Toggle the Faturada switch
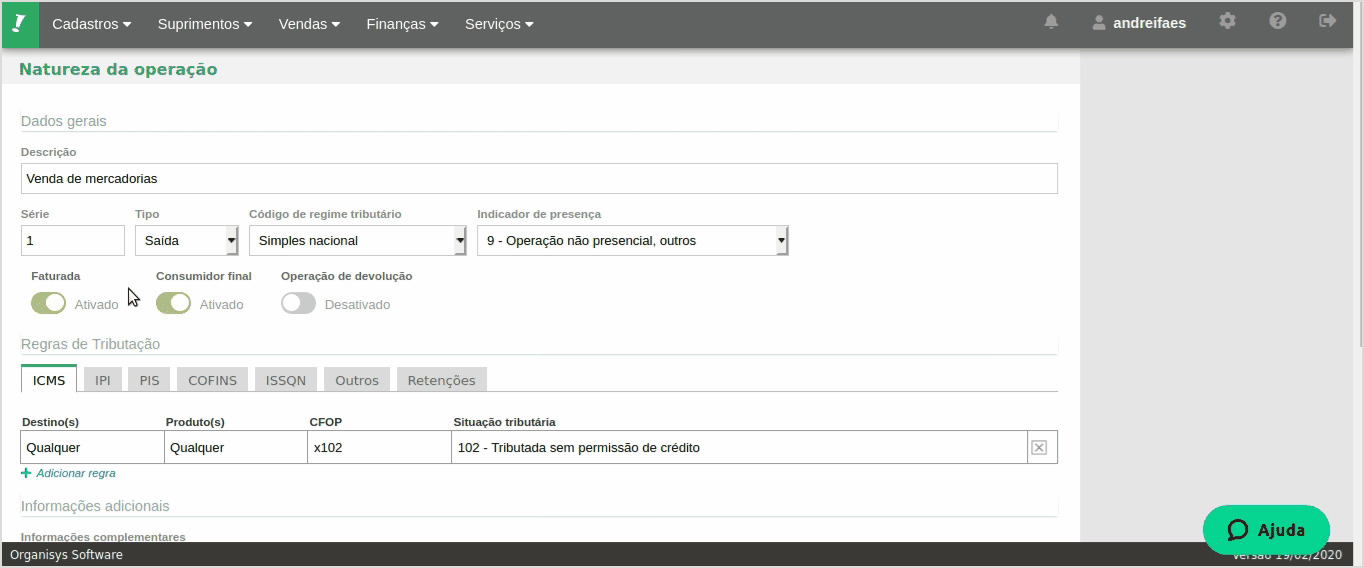 pyautogui.click(x=48, y=303)
